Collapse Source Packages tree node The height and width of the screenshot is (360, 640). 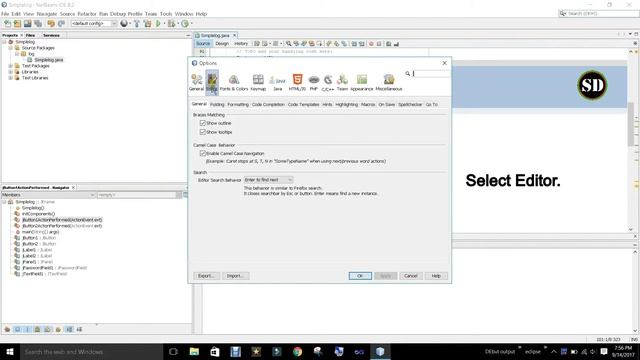[11, 48]
